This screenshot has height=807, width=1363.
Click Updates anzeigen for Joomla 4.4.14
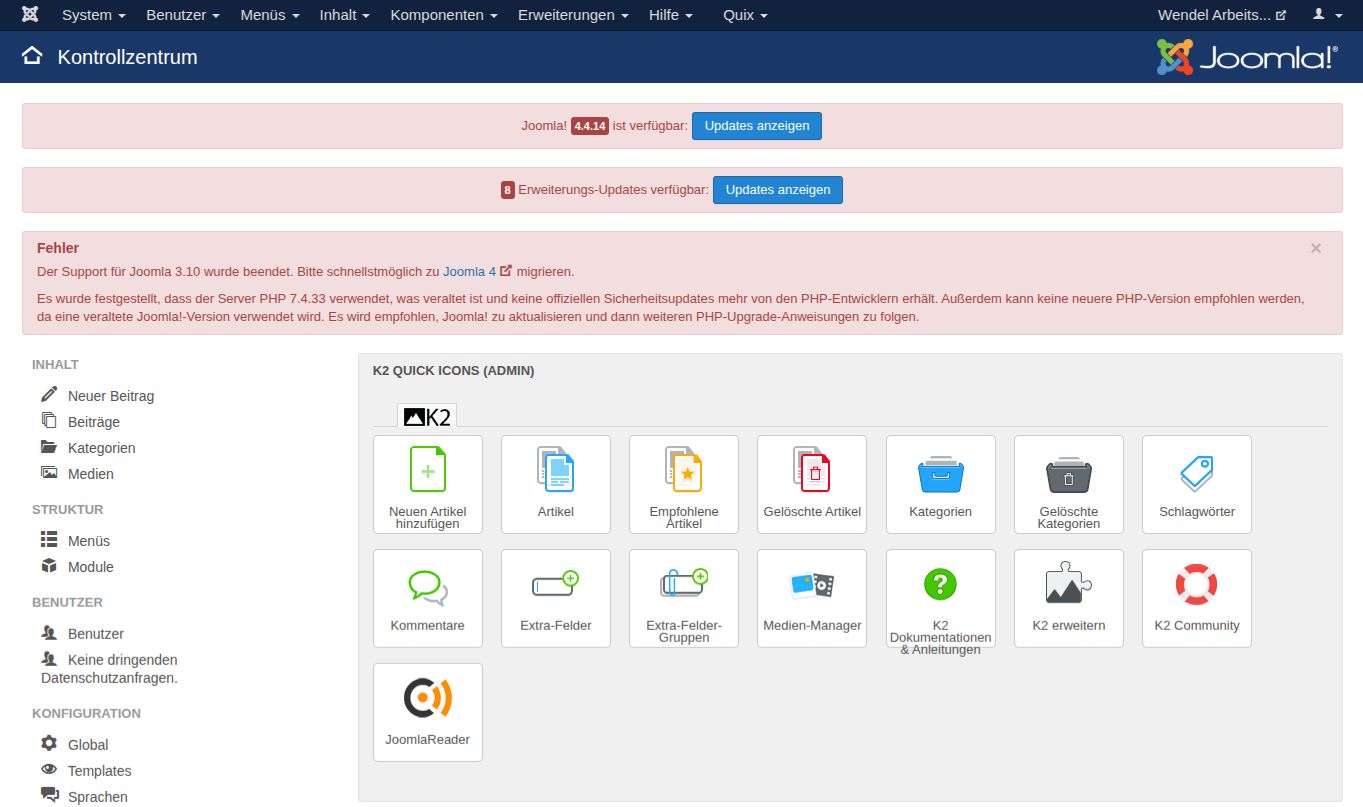coord(757,126)
